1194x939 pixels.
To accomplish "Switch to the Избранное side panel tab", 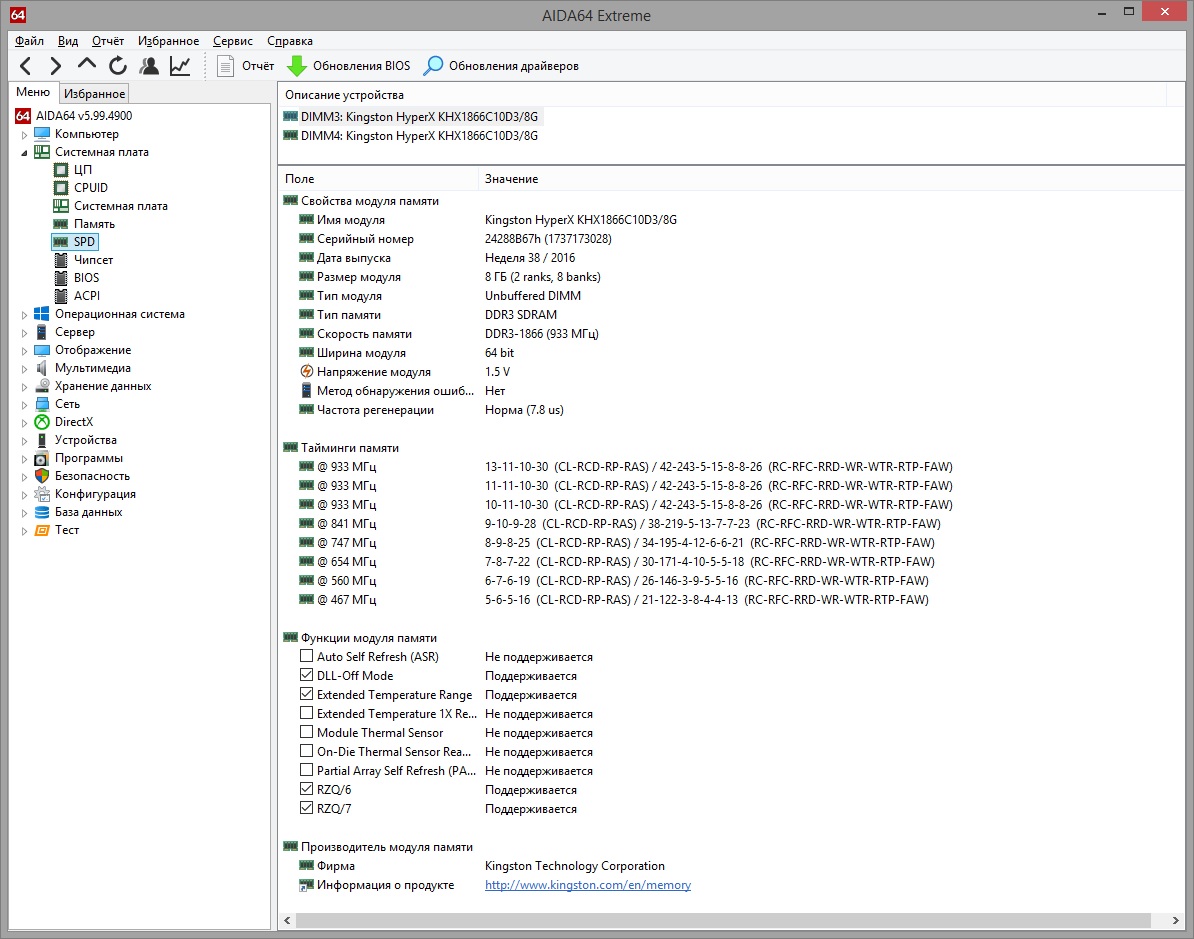I will tap(94, 94).
